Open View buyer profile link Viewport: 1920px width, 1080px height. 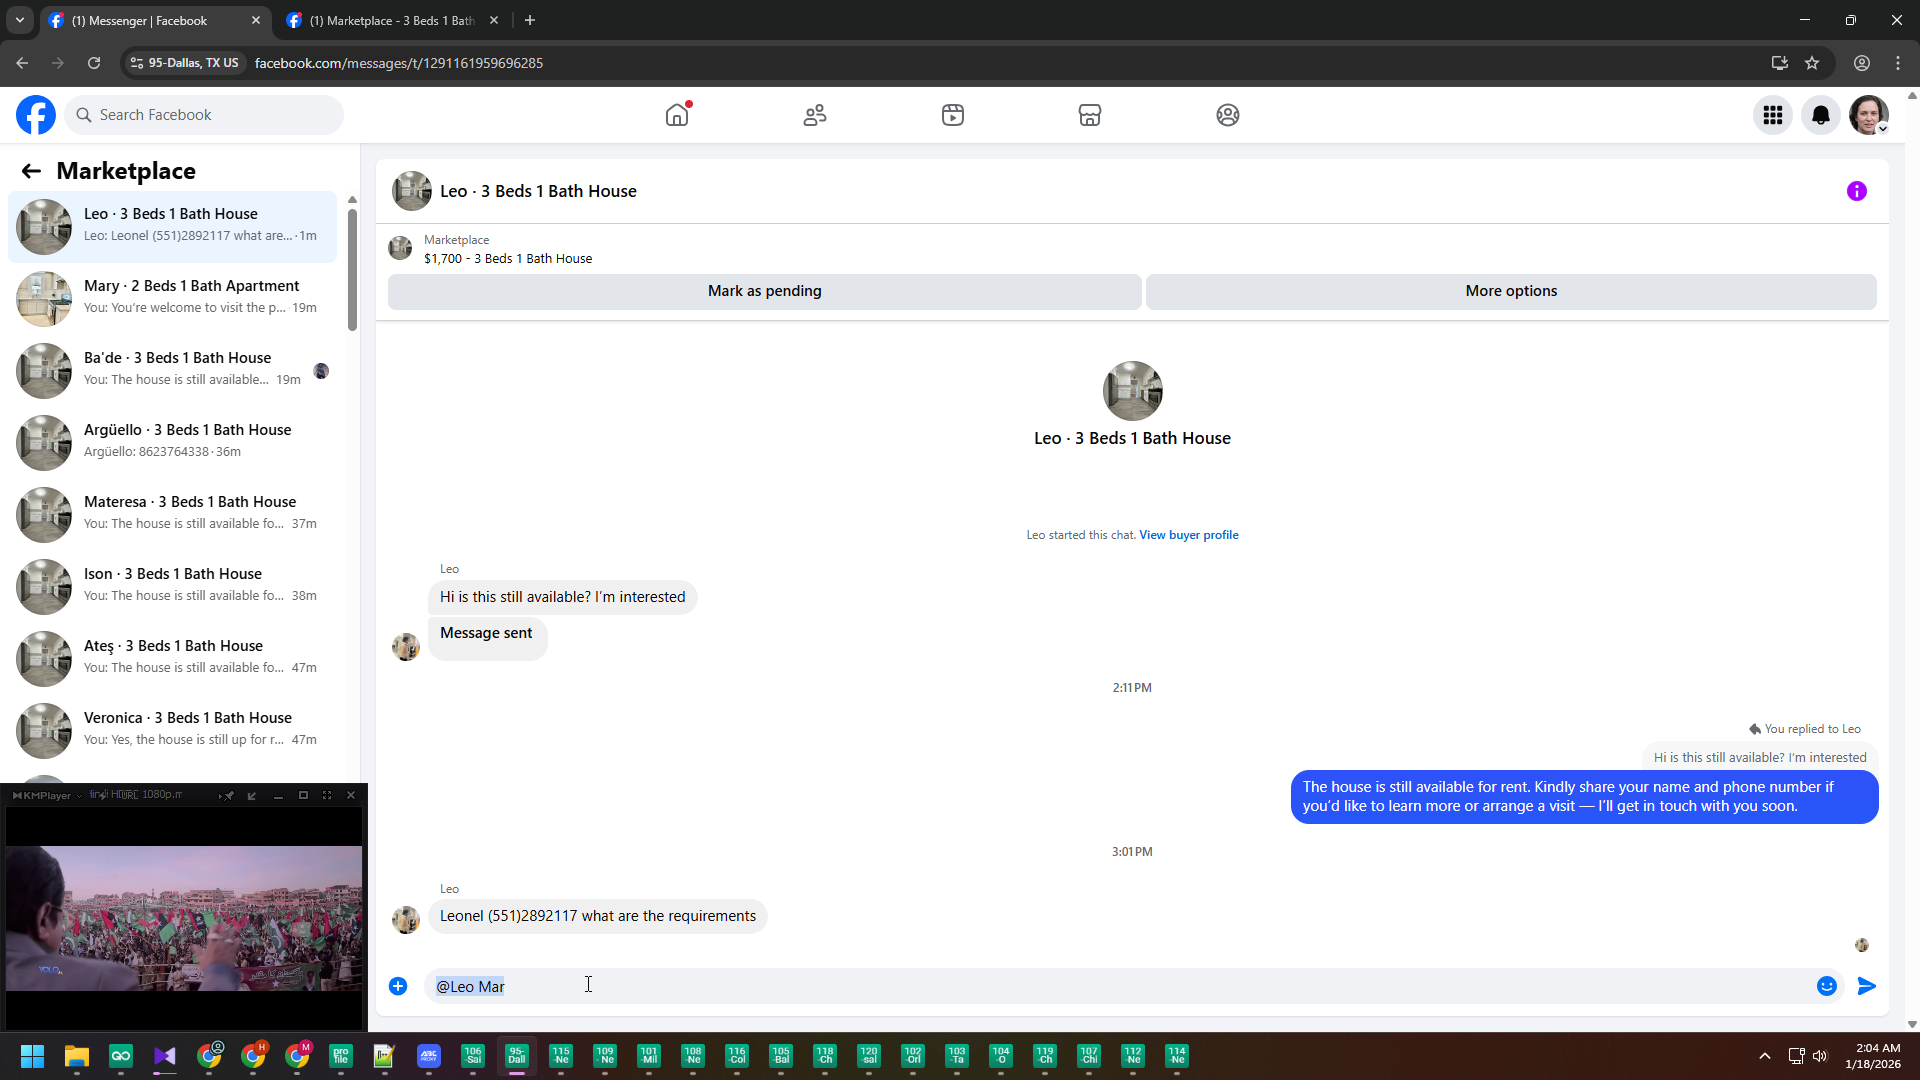(1188, 535)
